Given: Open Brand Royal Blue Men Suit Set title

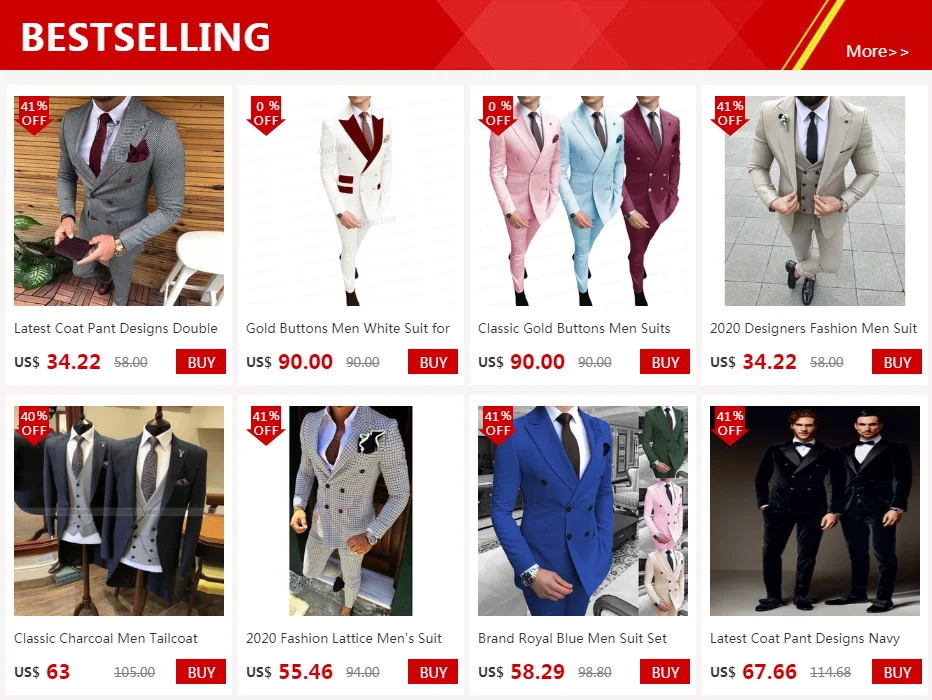Looking at the screenshot, I should coord(572,638).
